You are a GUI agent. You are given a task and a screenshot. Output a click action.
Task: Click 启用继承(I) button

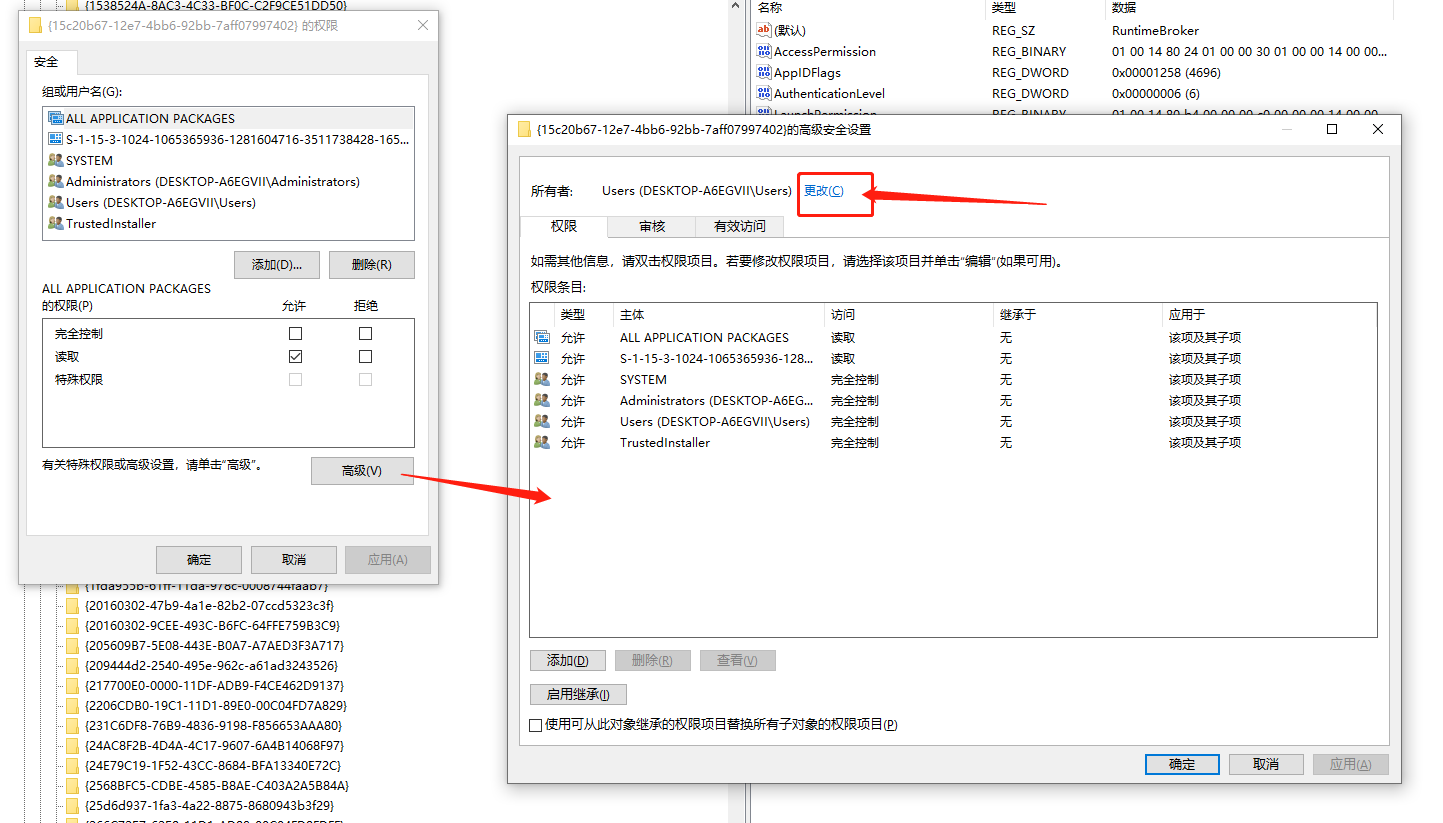[578, 694]
